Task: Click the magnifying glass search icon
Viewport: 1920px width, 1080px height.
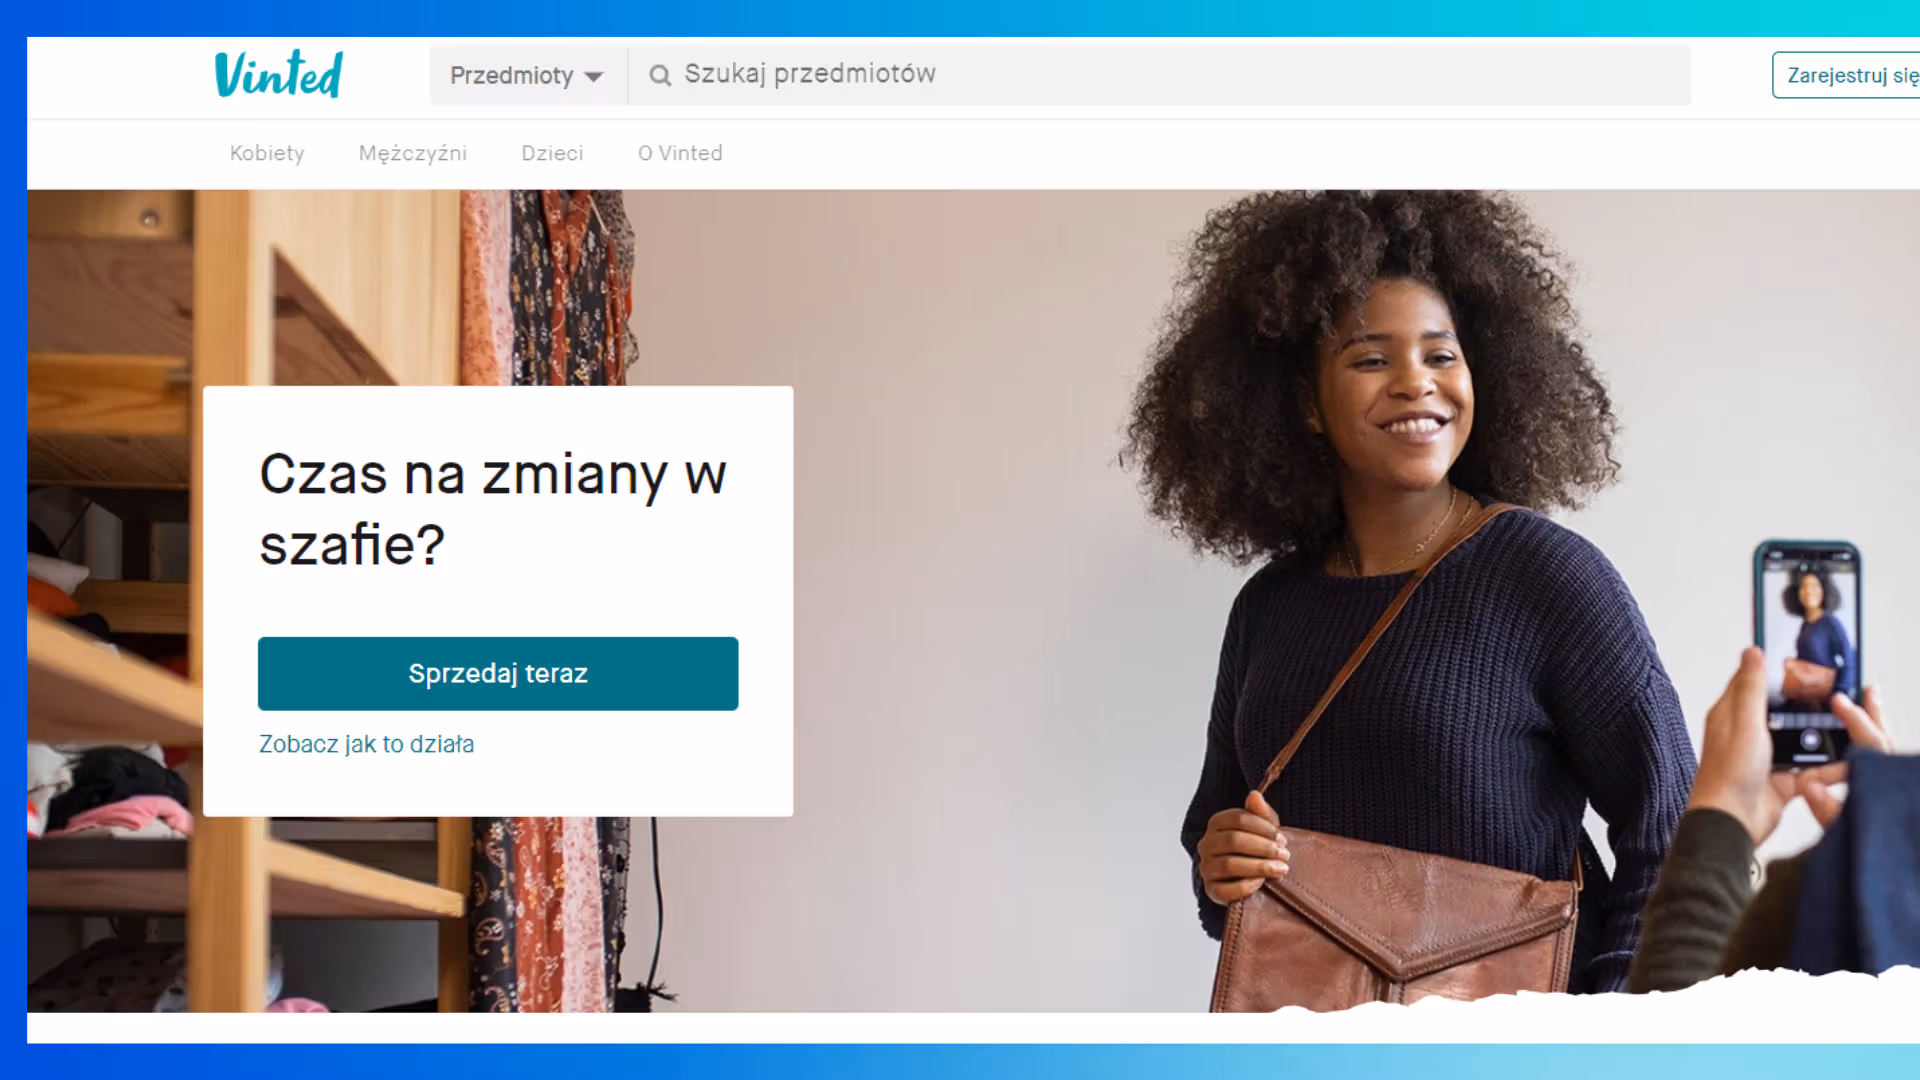Action: point(660,75)
